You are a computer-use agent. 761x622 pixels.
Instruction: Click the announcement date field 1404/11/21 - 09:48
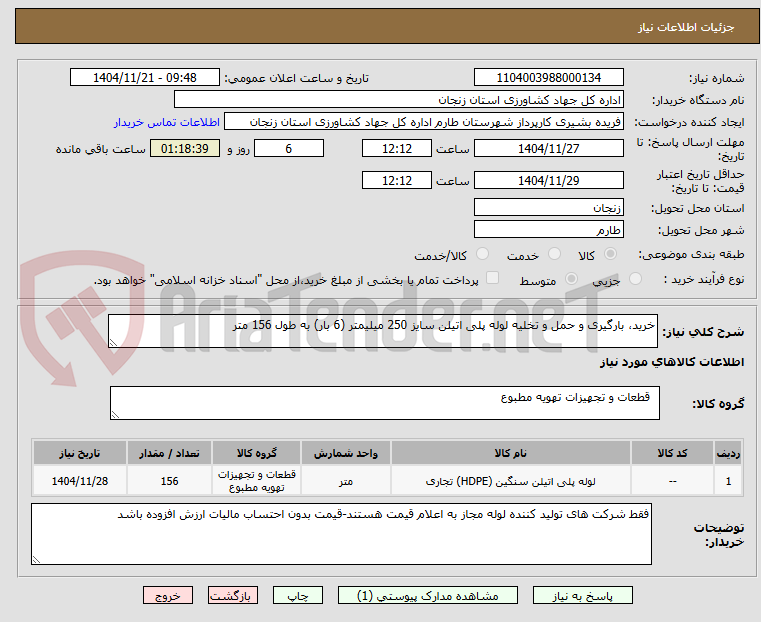click(145, 77)
